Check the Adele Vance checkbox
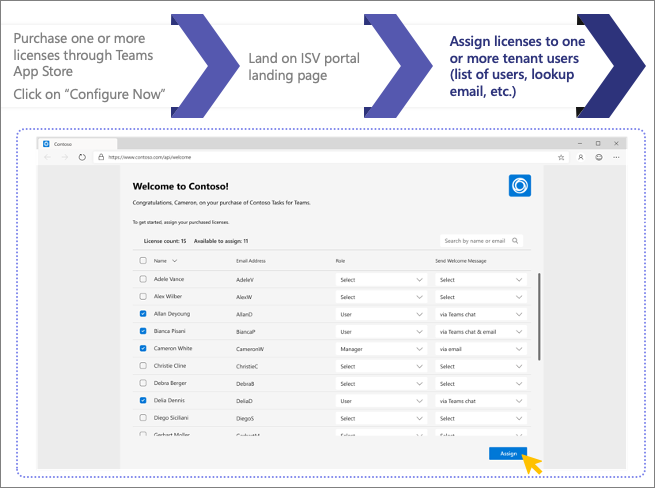The height and width of the screenshot is (488, 655). pos(143,279)
